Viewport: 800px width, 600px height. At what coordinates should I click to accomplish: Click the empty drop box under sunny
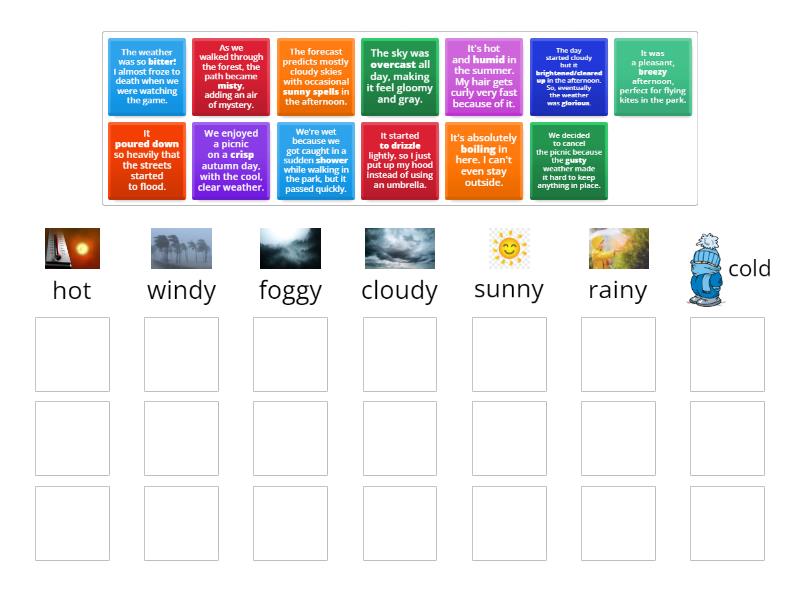click(x=509, y=353)
